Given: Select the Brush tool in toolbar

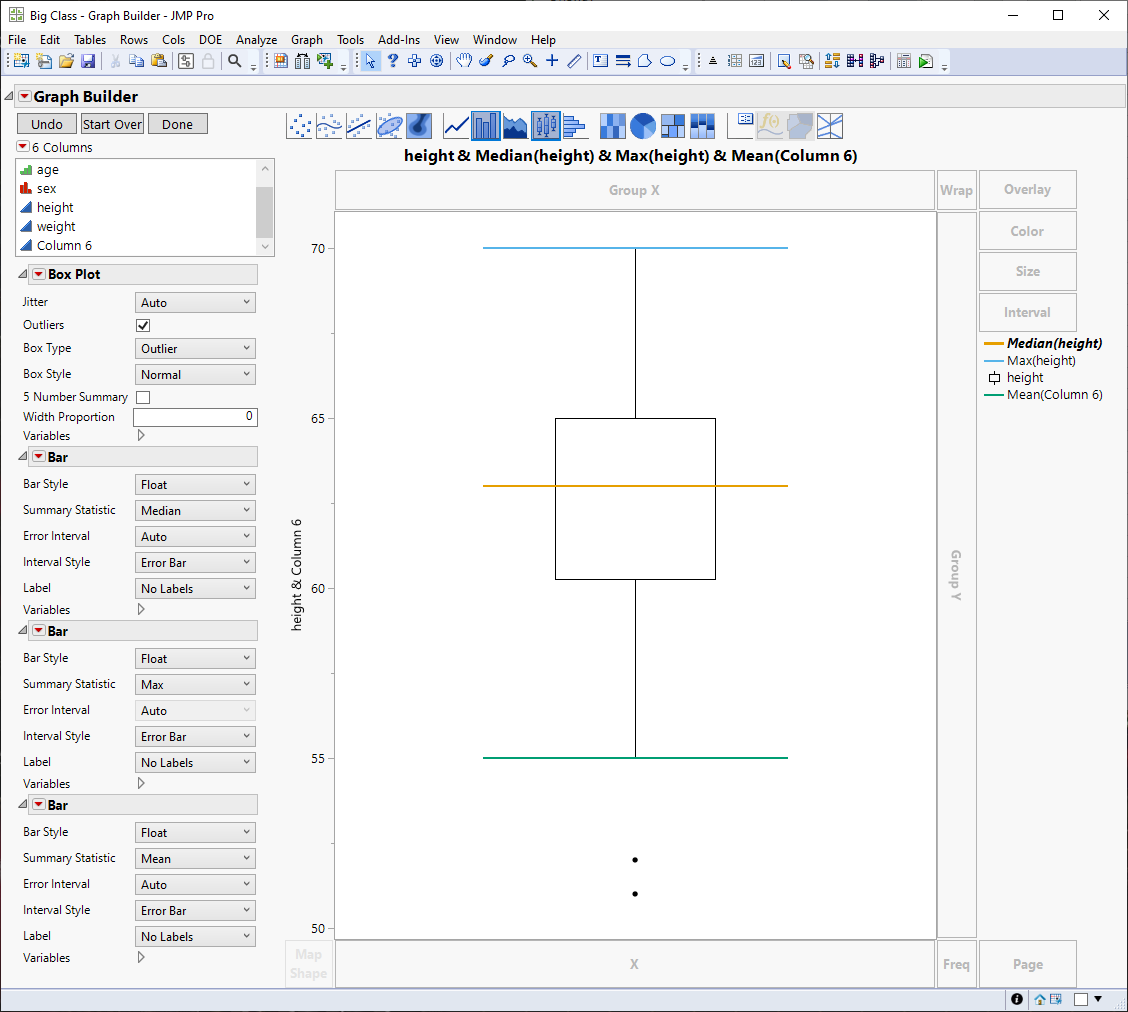Looking at the screenshot, I should coord(486,61).
